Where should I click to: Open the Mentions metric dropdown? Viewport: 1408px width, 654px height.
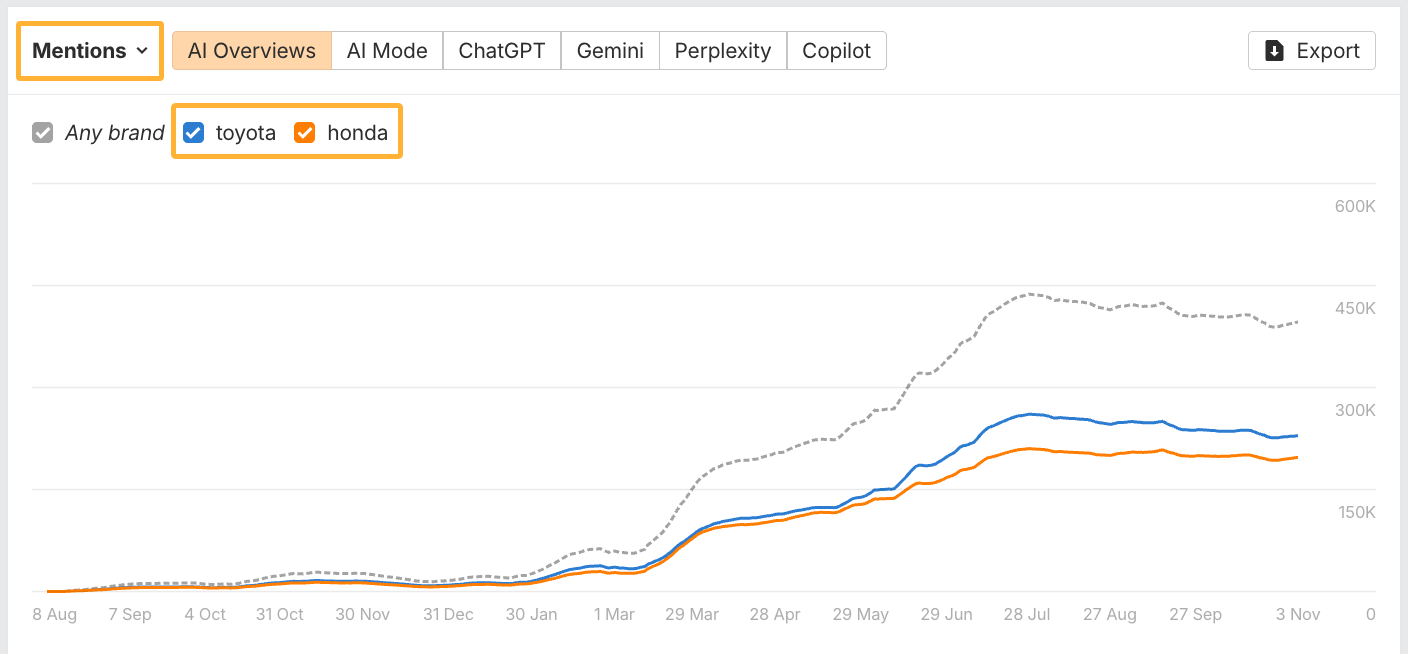click(x=88, y=50)
